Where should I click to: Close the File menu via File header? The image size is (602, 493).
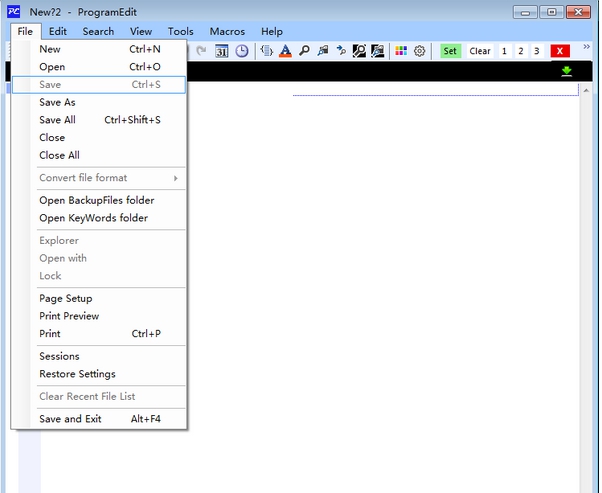pyautogui.click(x=25, y=31)
